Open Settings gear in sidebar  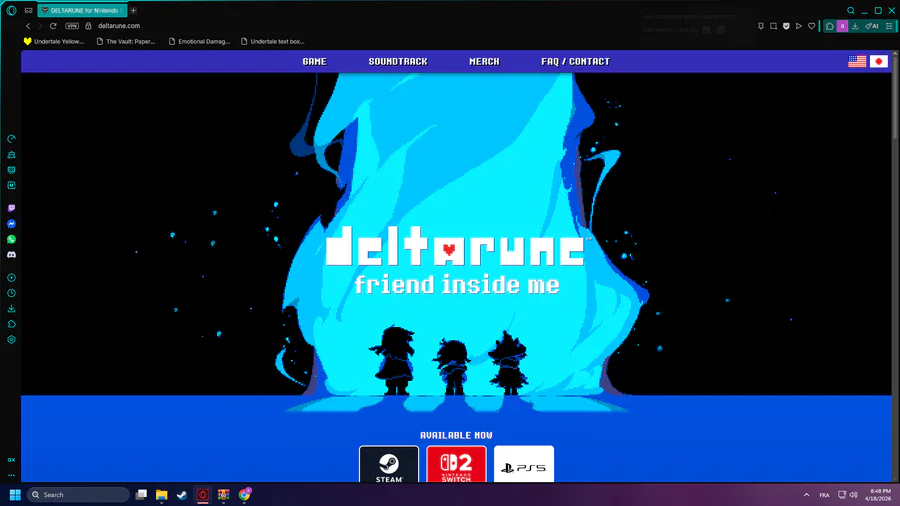coord(11,340)
